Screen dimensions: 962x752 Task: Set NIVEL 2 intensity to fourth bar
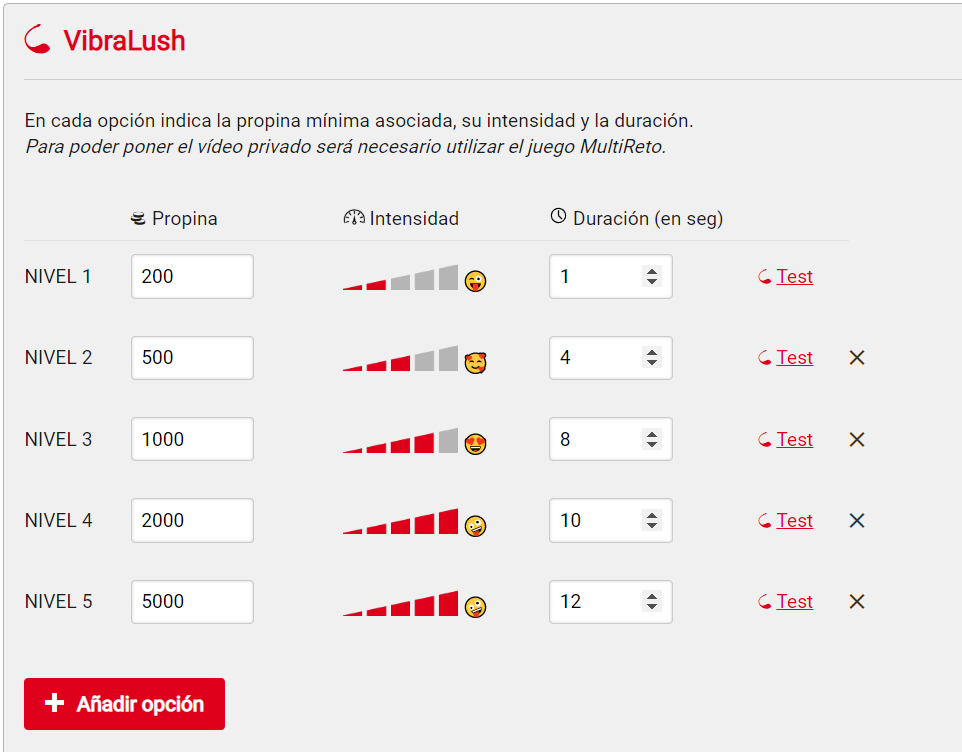[x=424, y=360]
